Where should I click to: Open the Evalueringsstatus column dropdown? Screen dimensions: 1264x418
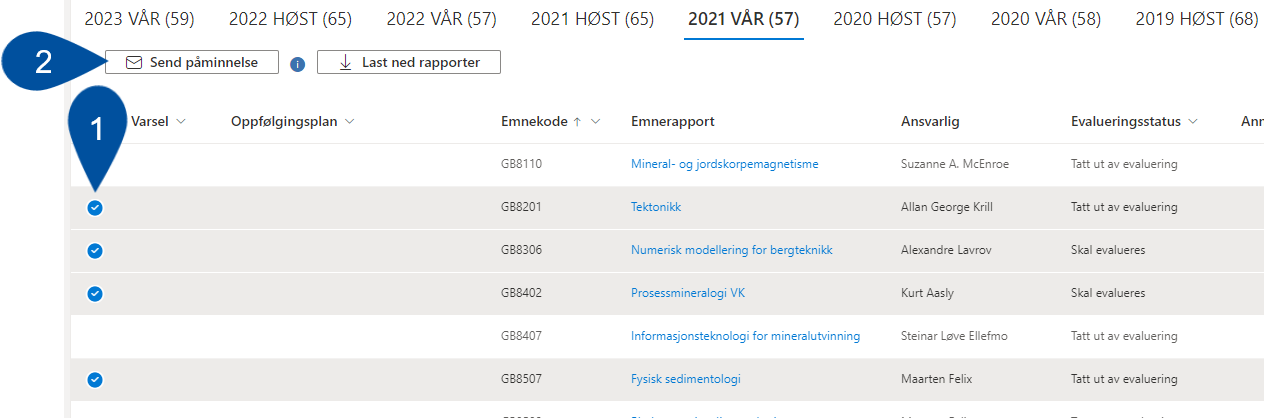point(1192,122)
